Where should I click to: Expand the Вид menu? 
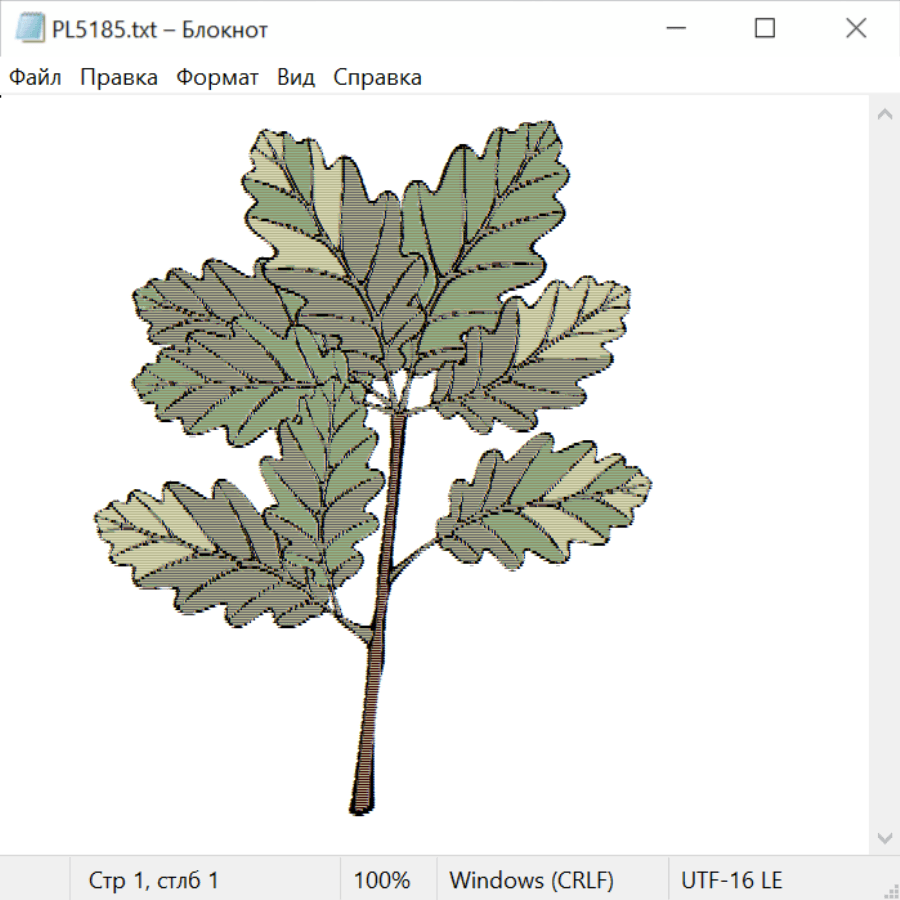pyautogui.click(x=296, y=78)
